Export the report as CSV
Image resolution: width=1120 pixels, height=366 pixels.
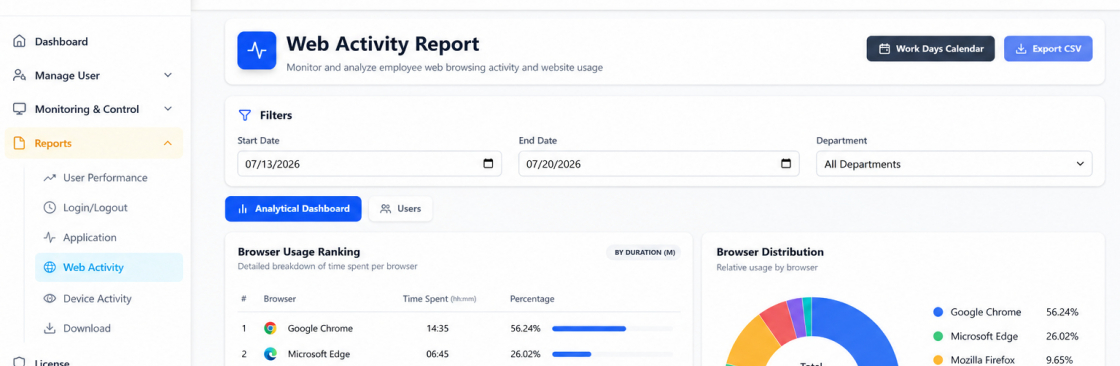tap(1048, 49)
